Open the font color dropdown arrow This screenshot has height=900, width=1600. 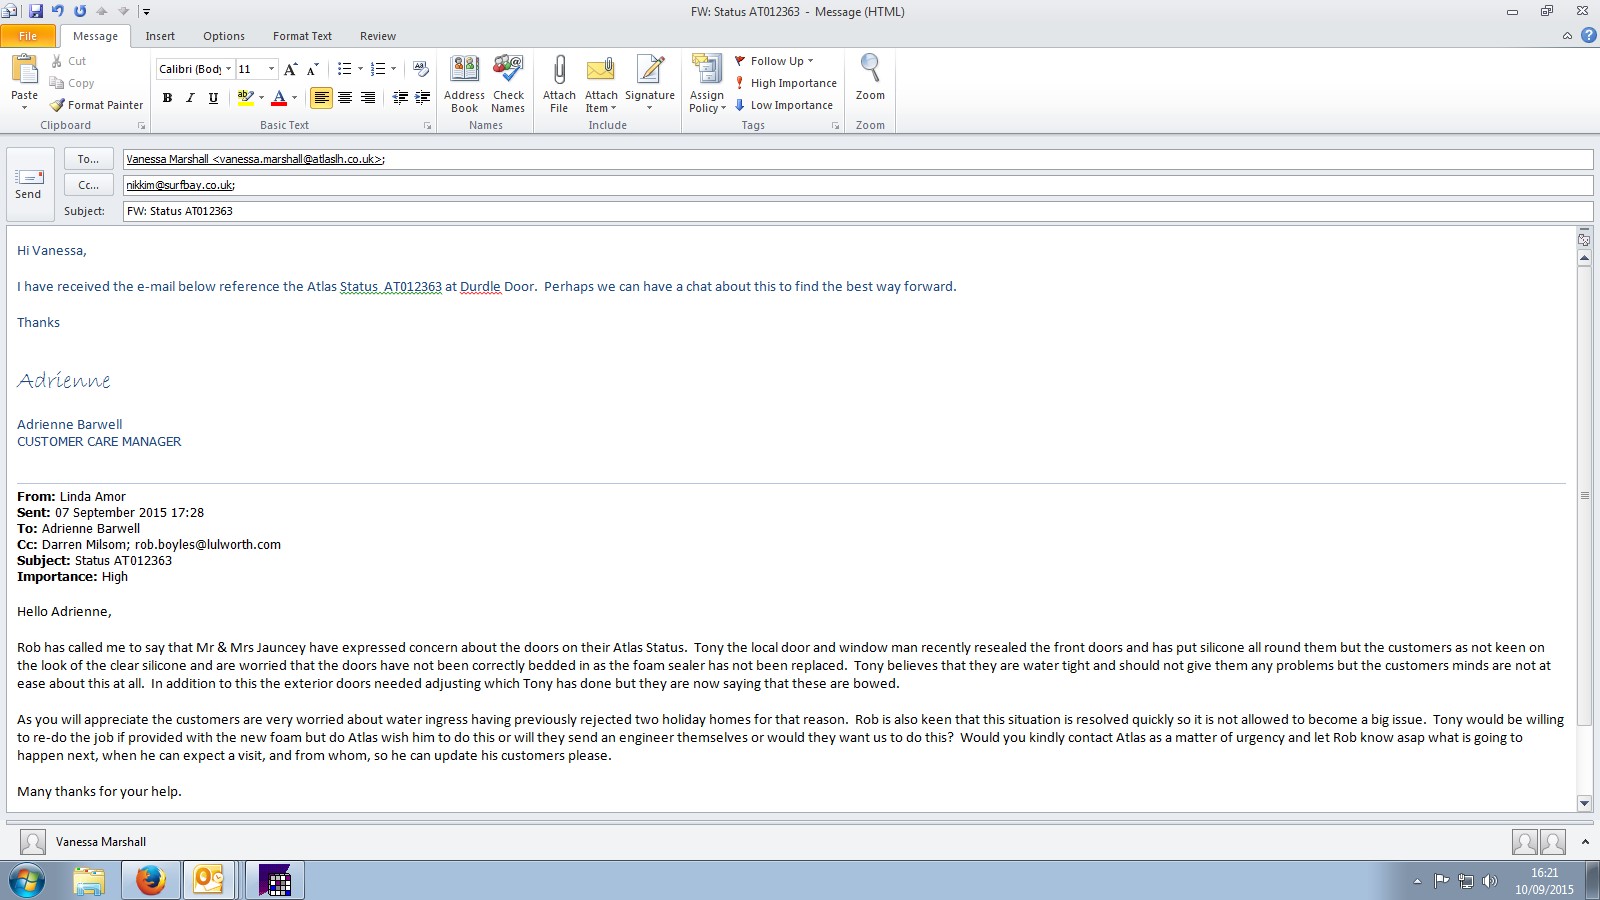click(x=294, y=98)
